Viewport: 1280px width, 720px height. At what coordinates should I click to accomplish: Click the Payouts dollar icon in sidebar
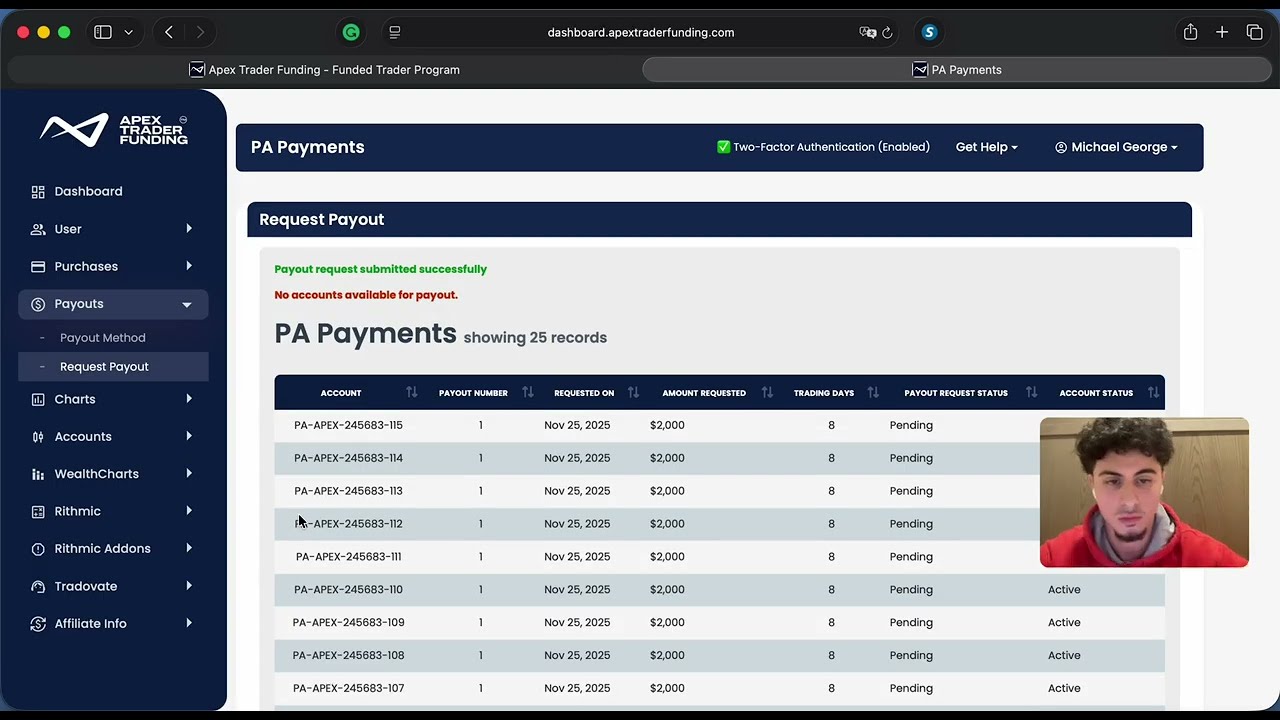(38, 304)
